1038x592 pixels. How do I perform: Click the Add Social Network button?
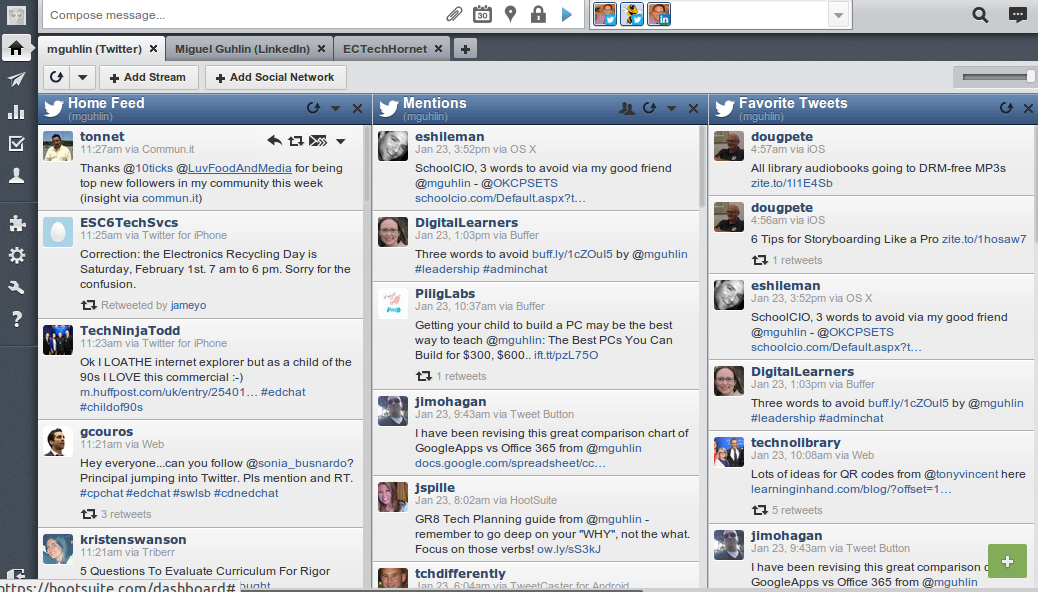pos(275,77)
